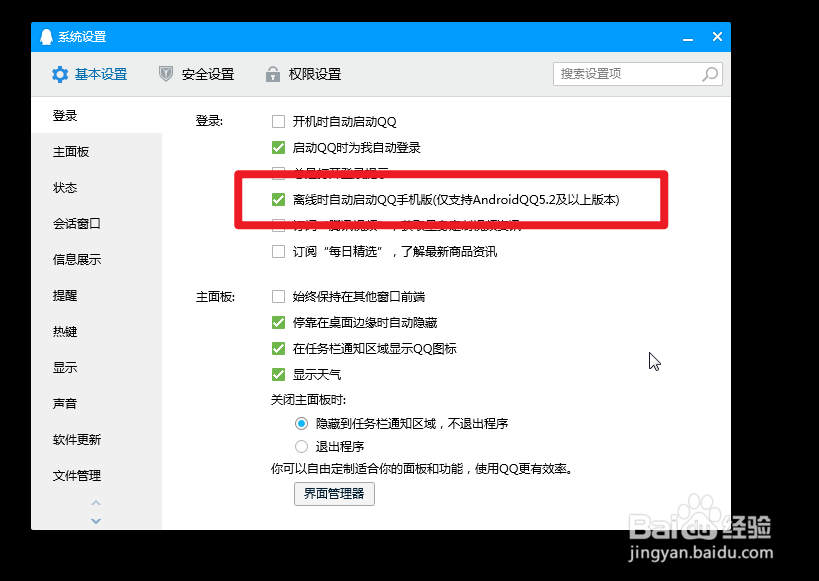Screen dimensions: 819x581
Task: Open 声音 settings in sidebar
Action: pyautogui.click(x=97, y=404)
